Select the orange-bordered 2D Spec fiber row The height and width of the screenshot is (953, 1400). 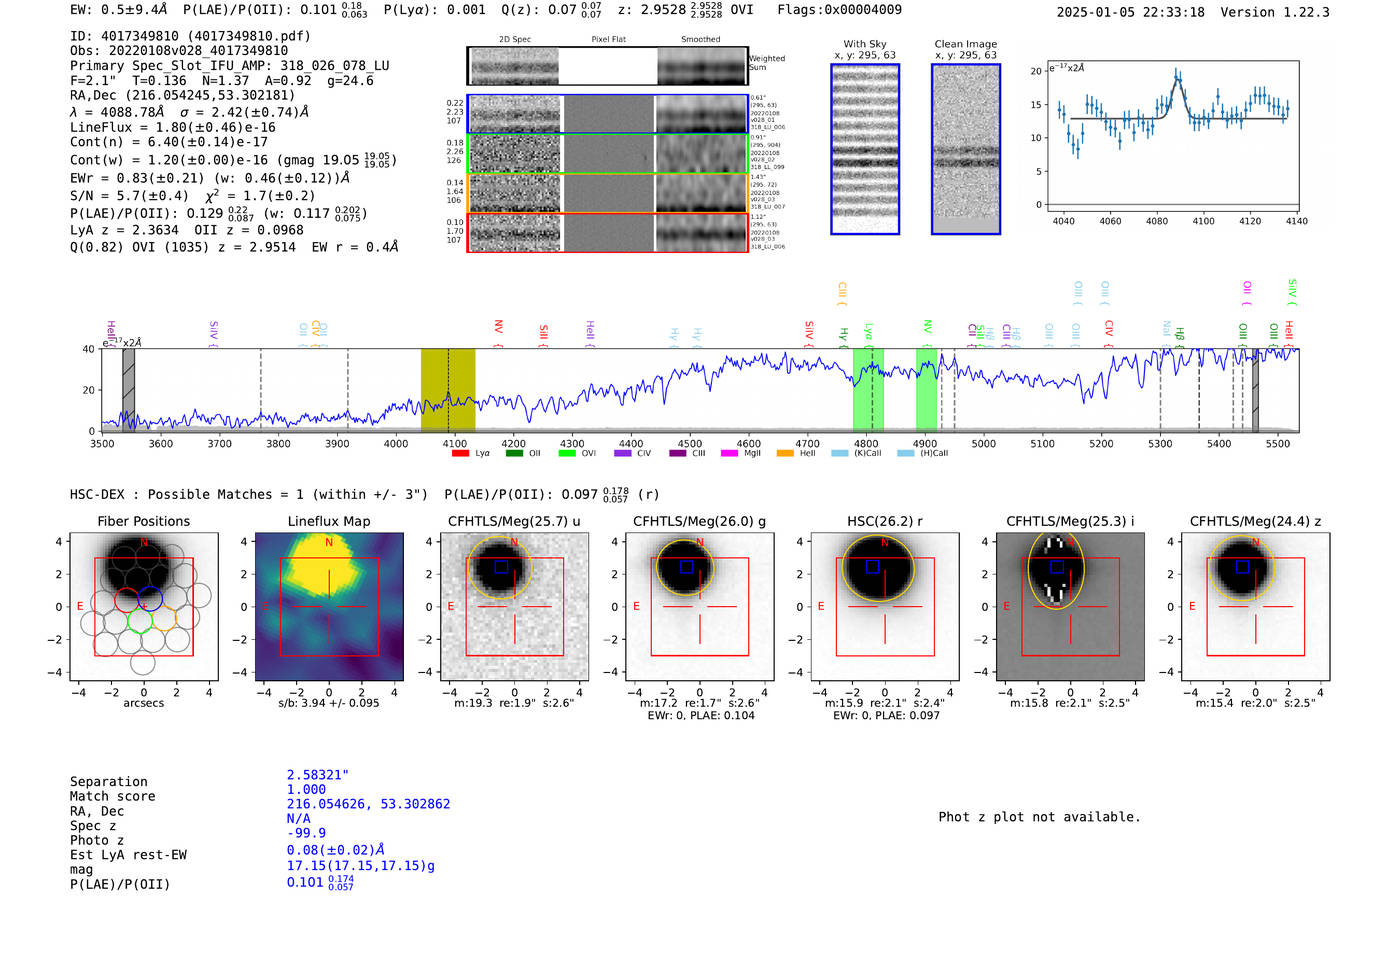point(608,193)
